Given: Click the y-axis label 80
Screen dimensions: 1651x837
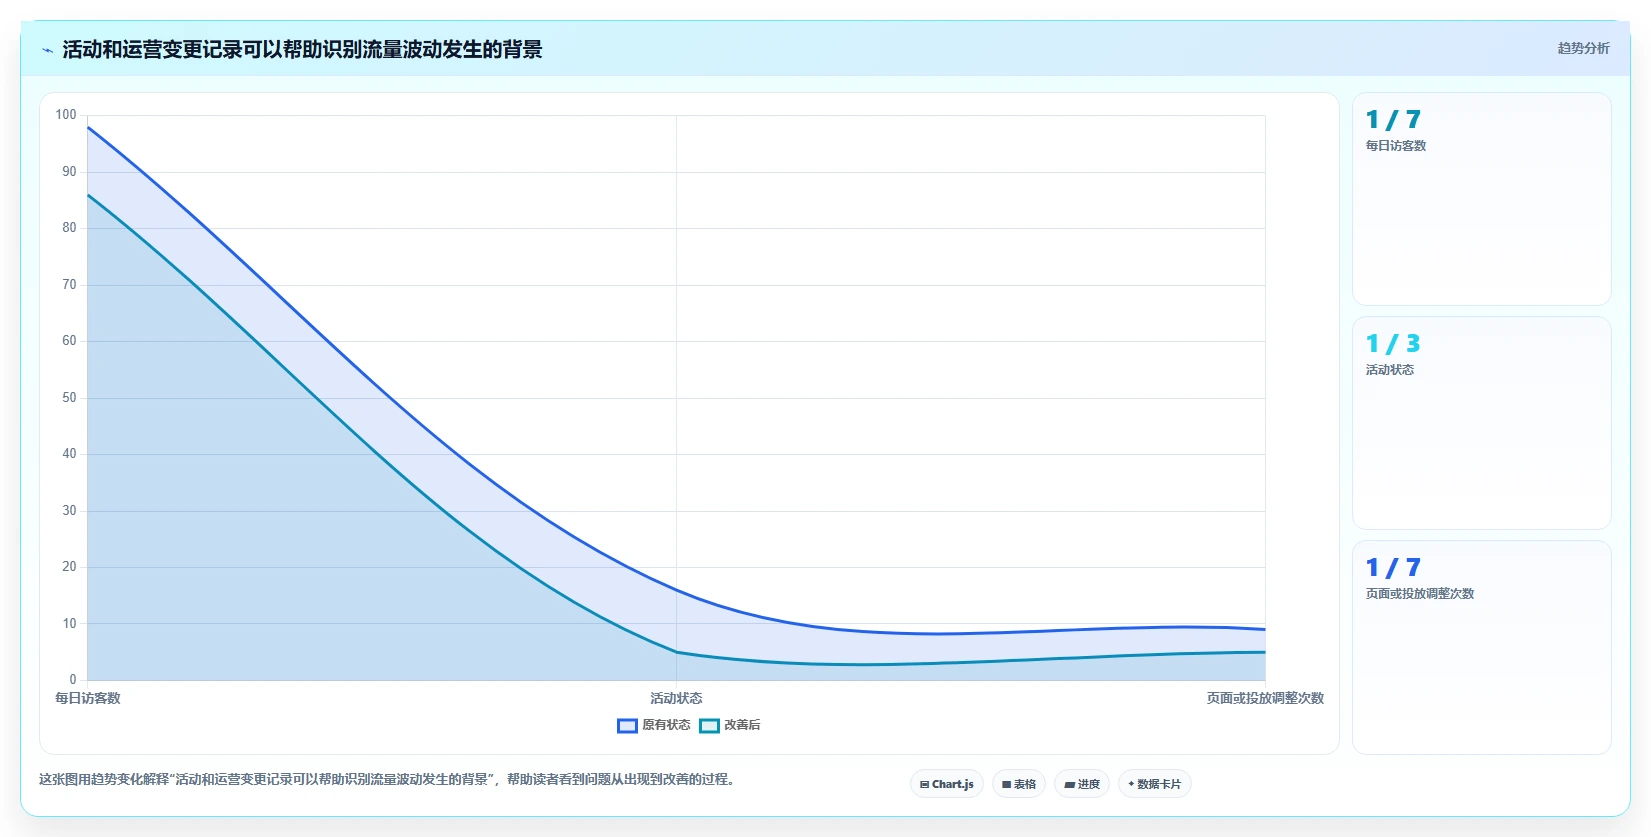Looking at the screenshot, I should tap(69, 228).
